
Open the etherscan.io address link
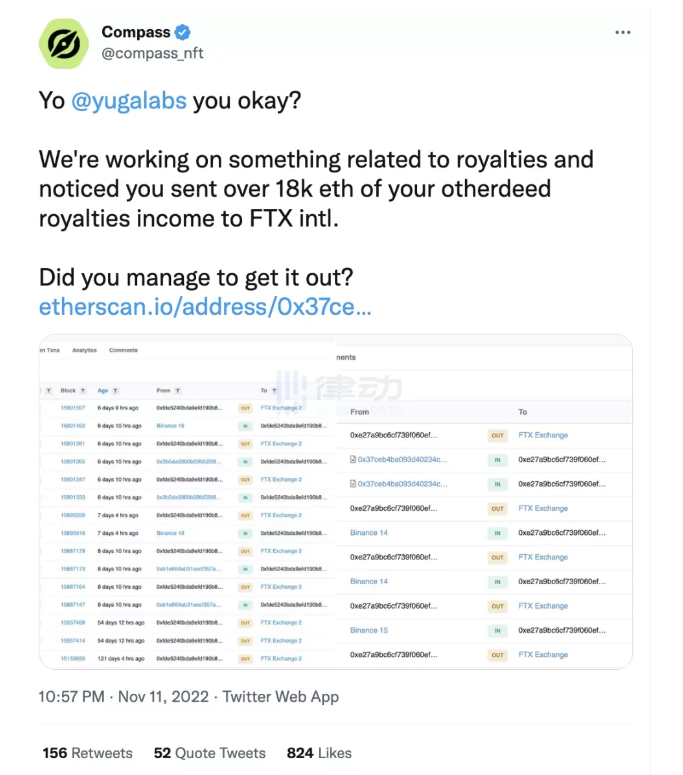[x=205, y=307]
